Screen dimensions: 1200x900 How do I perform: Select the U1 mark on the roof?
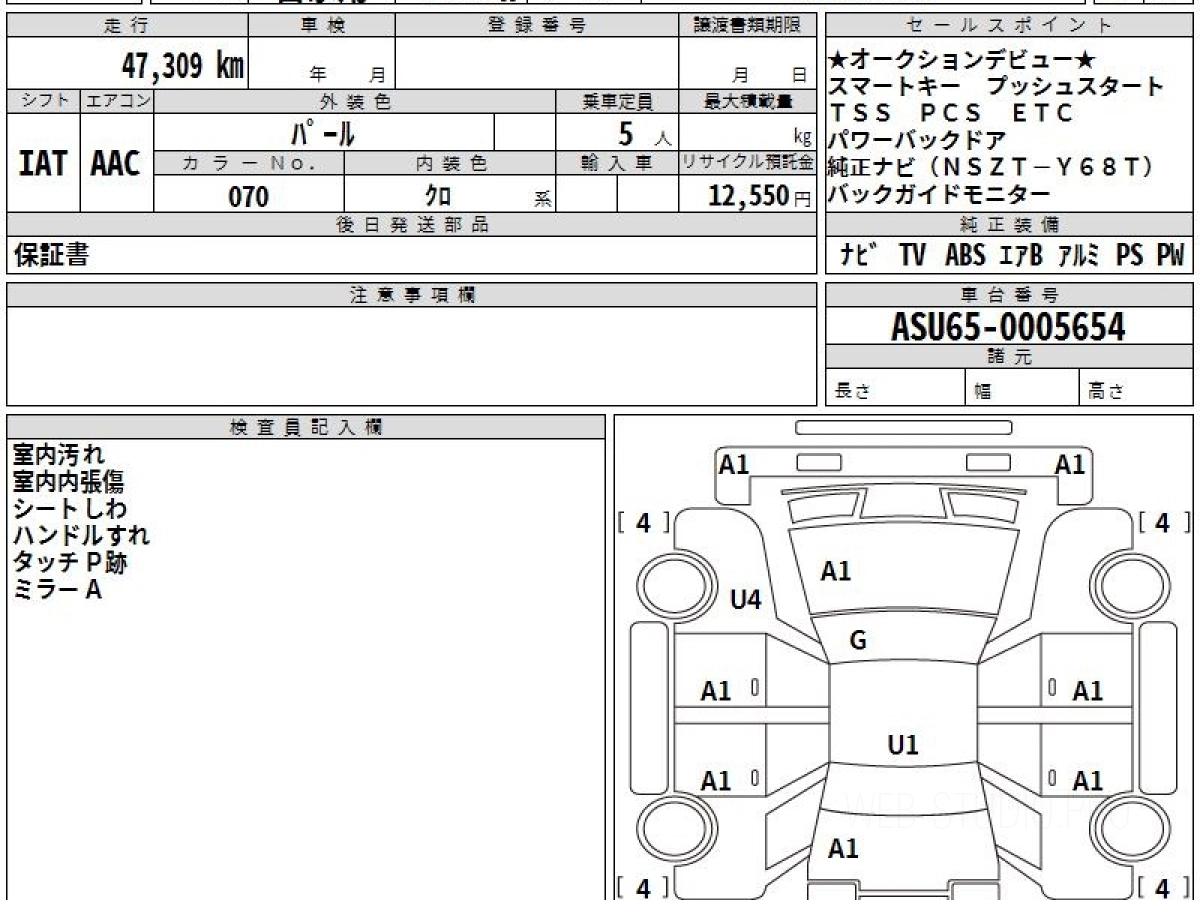pyautogui.click(x=903, y=745)
